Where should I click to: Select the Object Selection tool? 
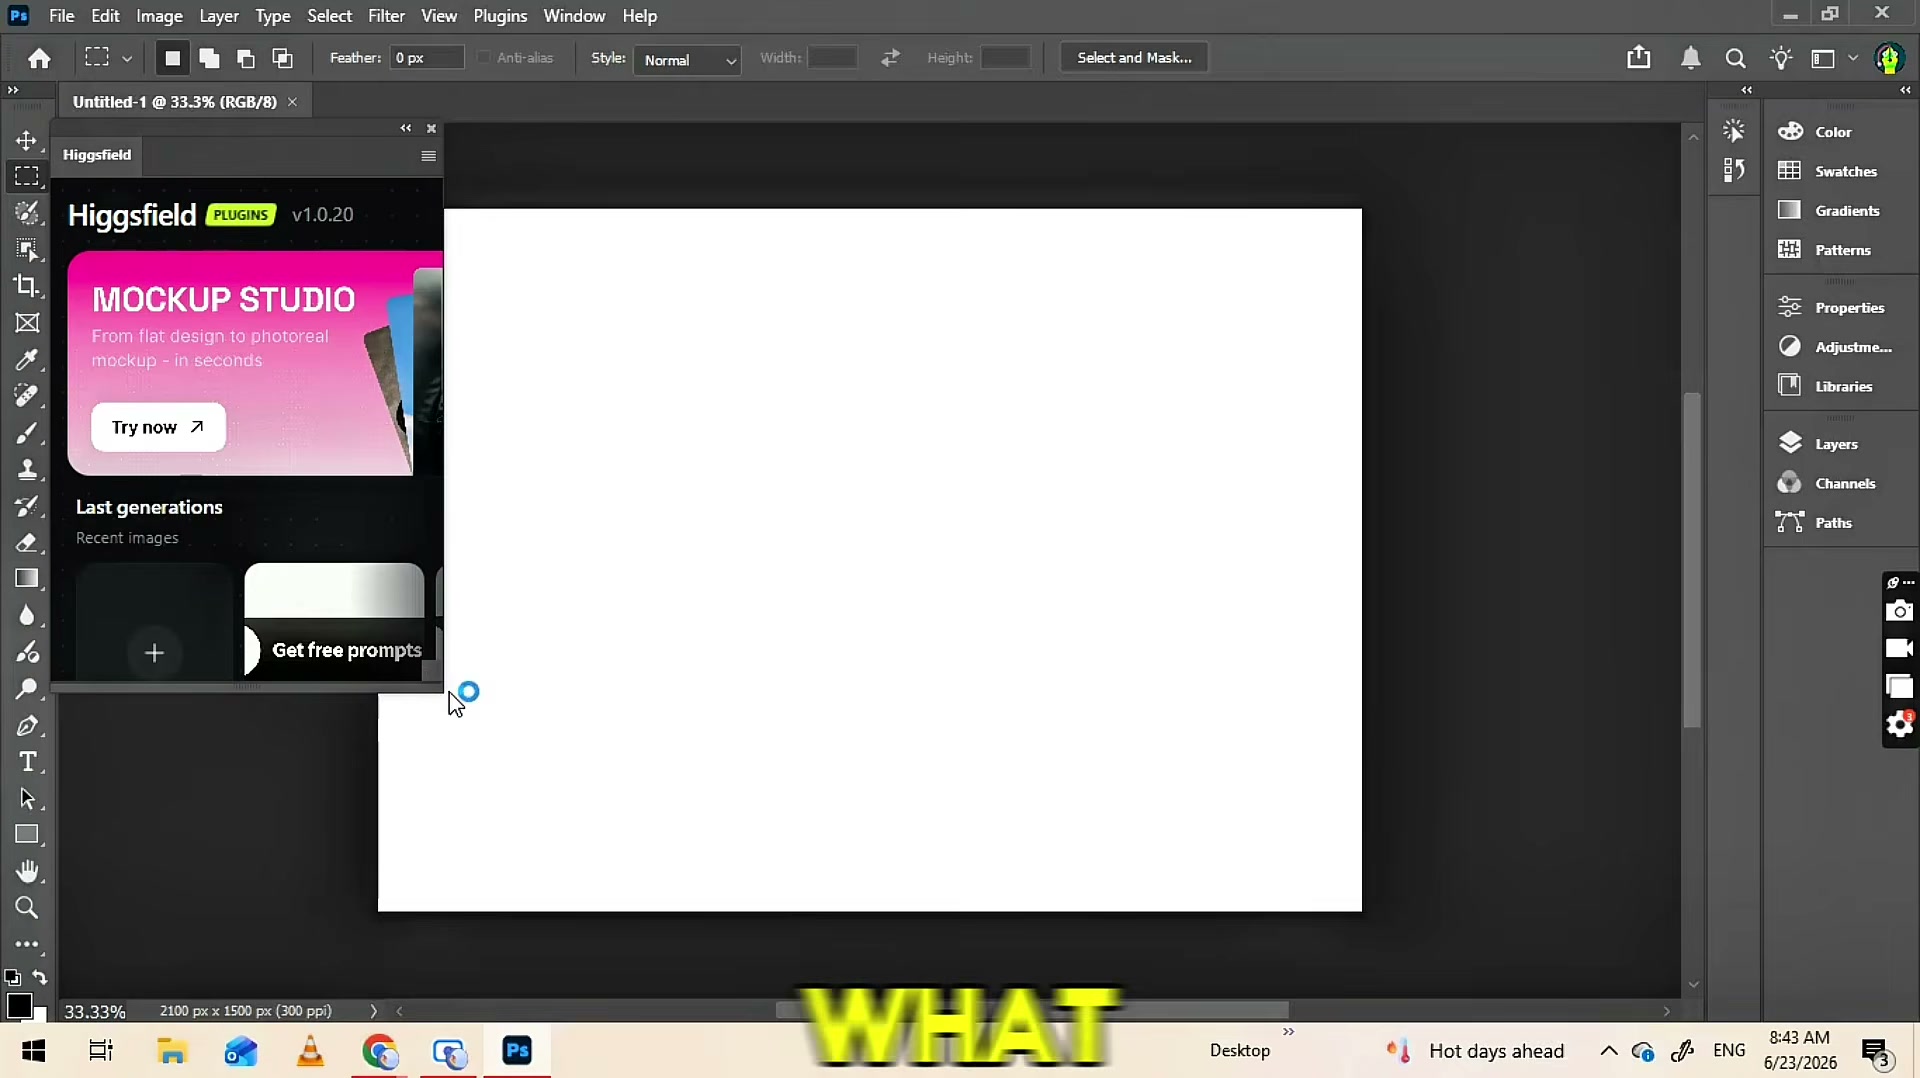[x=27, y=250]
